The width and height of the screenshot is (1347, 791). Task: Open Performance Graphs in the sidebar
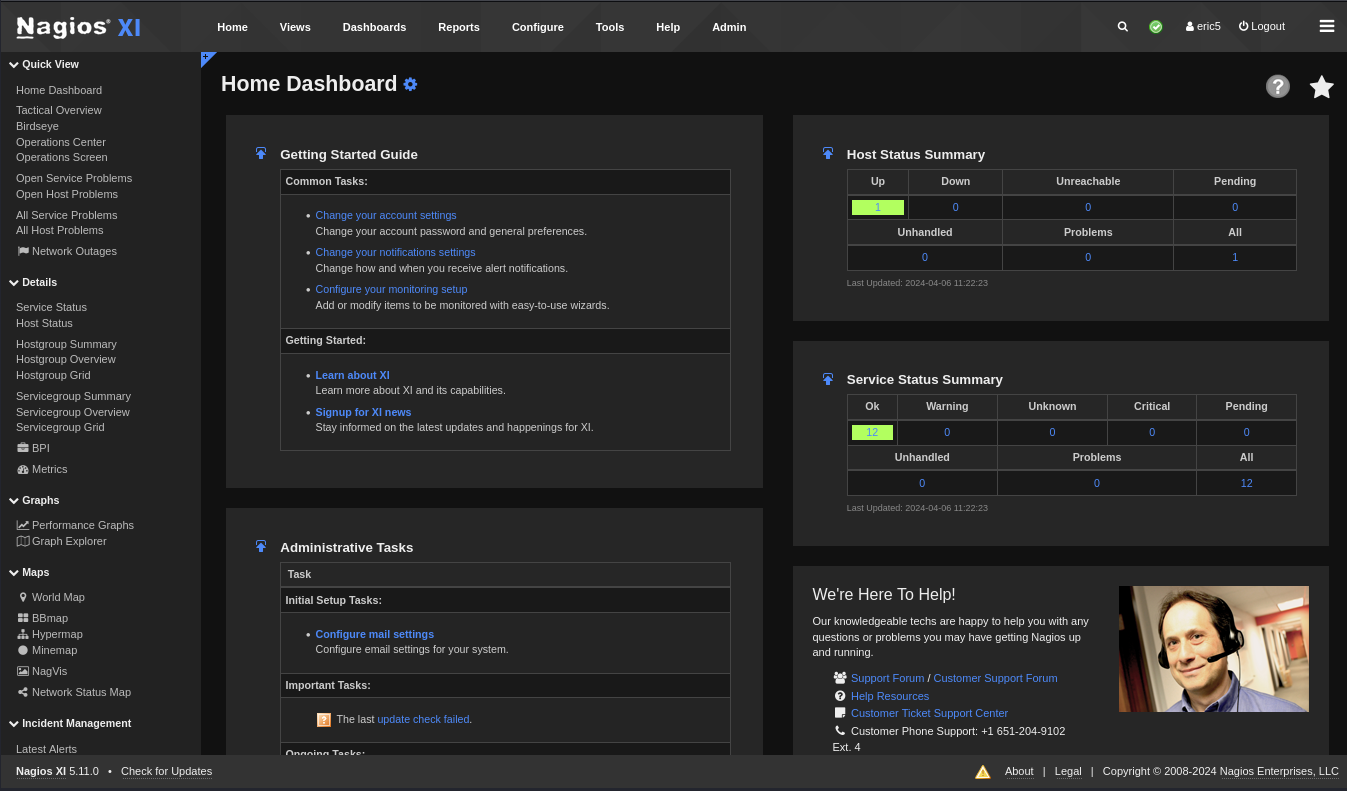[x=75, y=525]
